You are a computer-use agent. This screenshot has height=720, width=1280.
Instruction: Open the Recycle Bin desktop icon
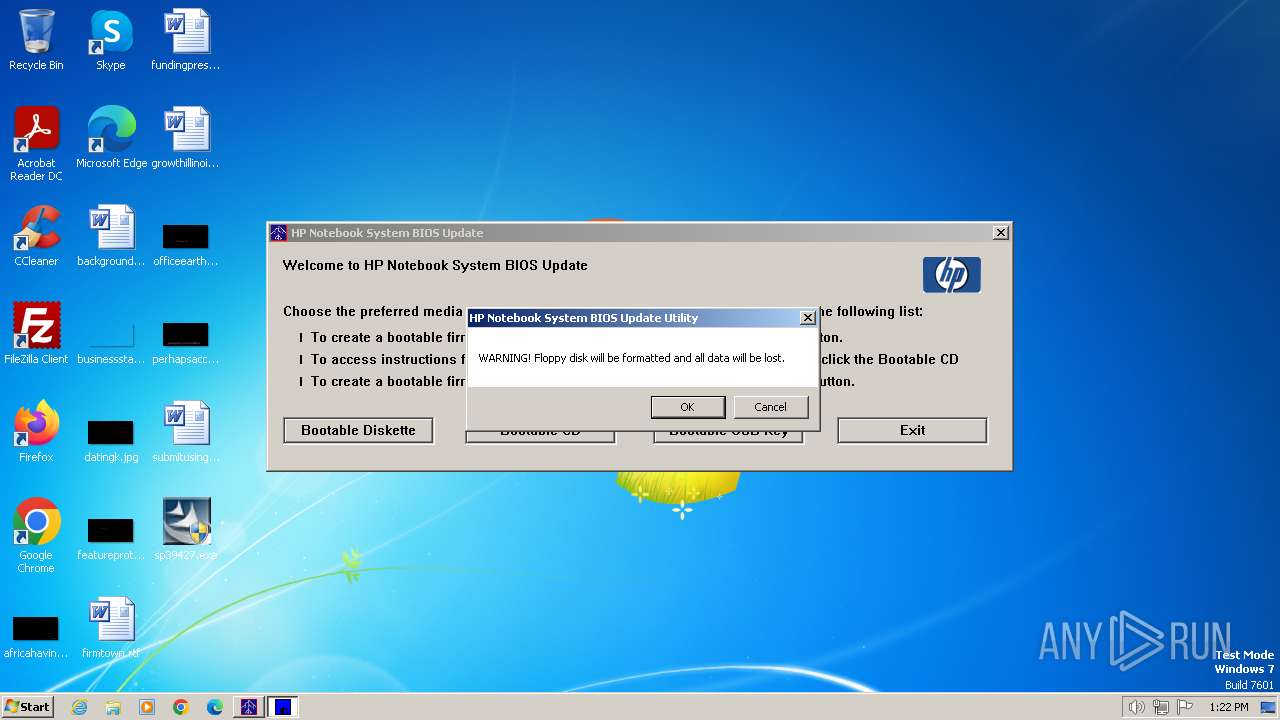click(36, 40)
